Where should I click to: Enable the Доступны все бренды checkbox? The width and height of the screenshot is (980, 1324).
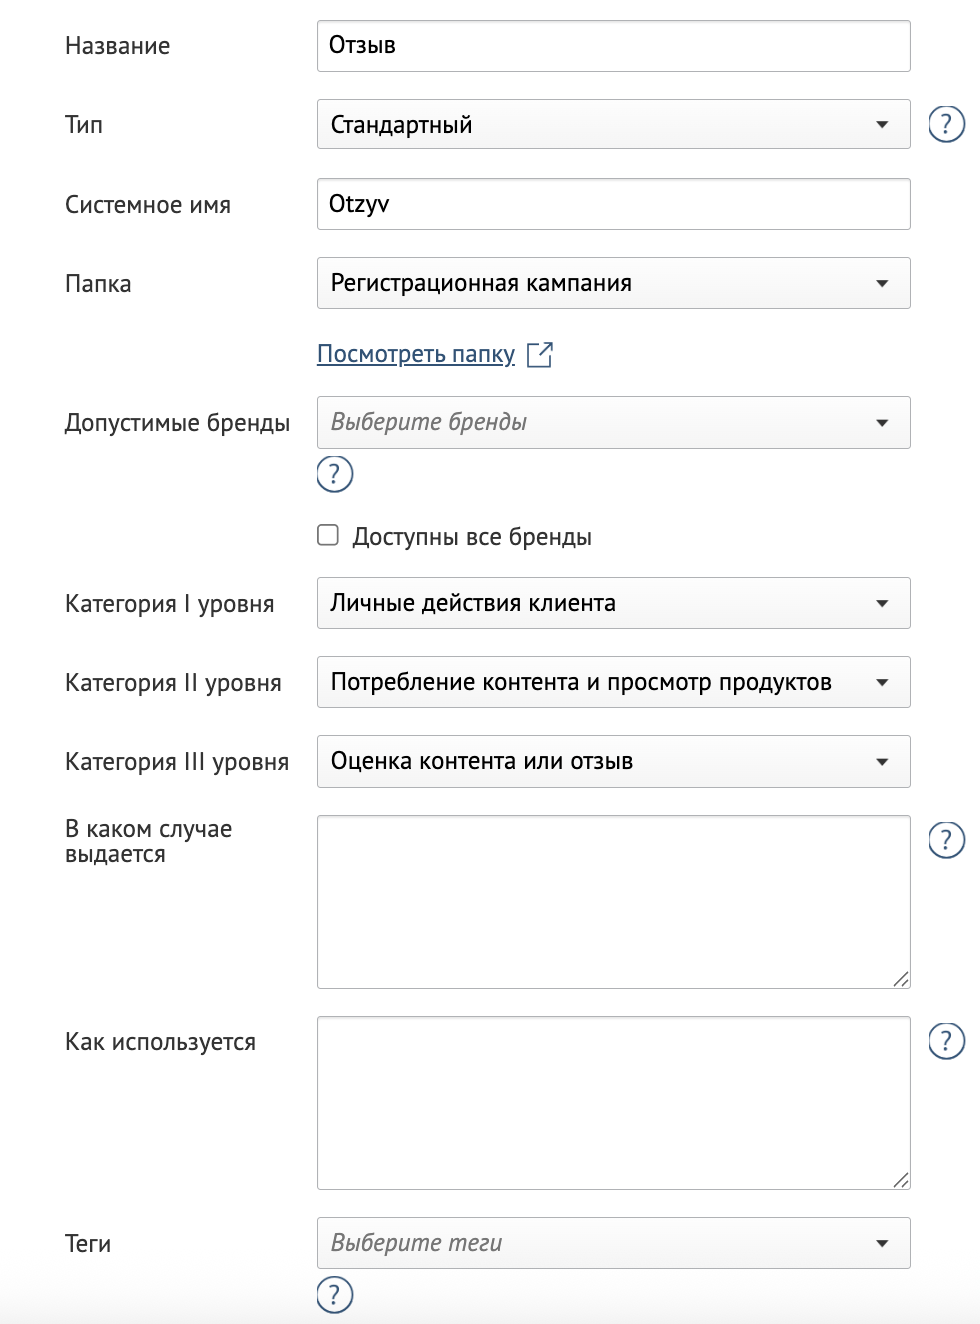328,535
